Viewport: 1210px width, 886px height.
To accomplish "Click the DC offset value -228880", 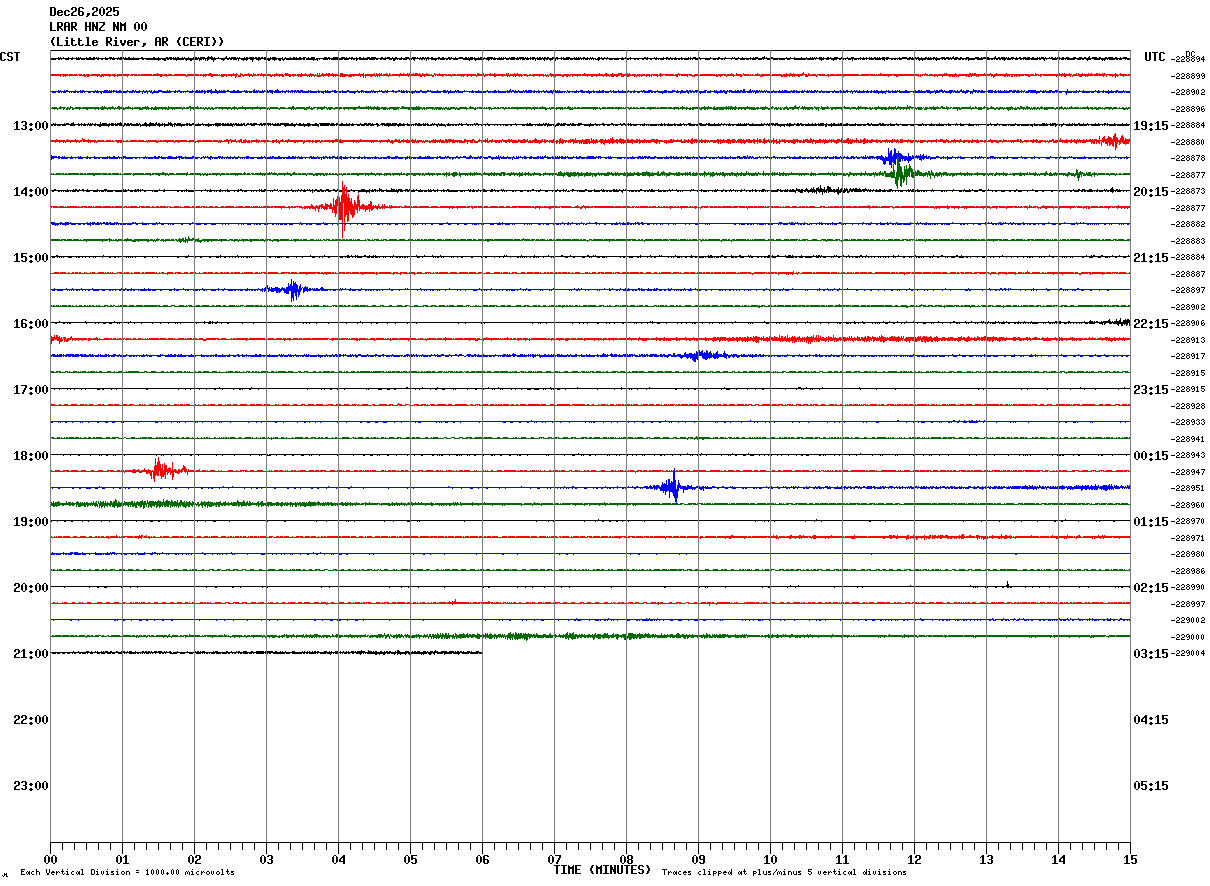I will point(1189,142).
